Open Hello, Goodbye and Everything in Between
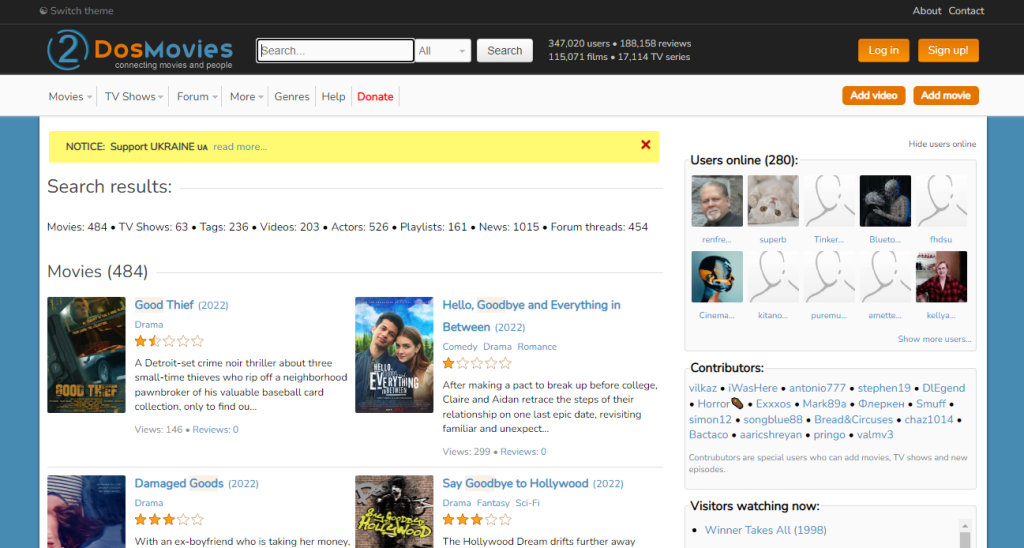The width and height of the screenshot is (1024, 548). click(x=532, y=315)
